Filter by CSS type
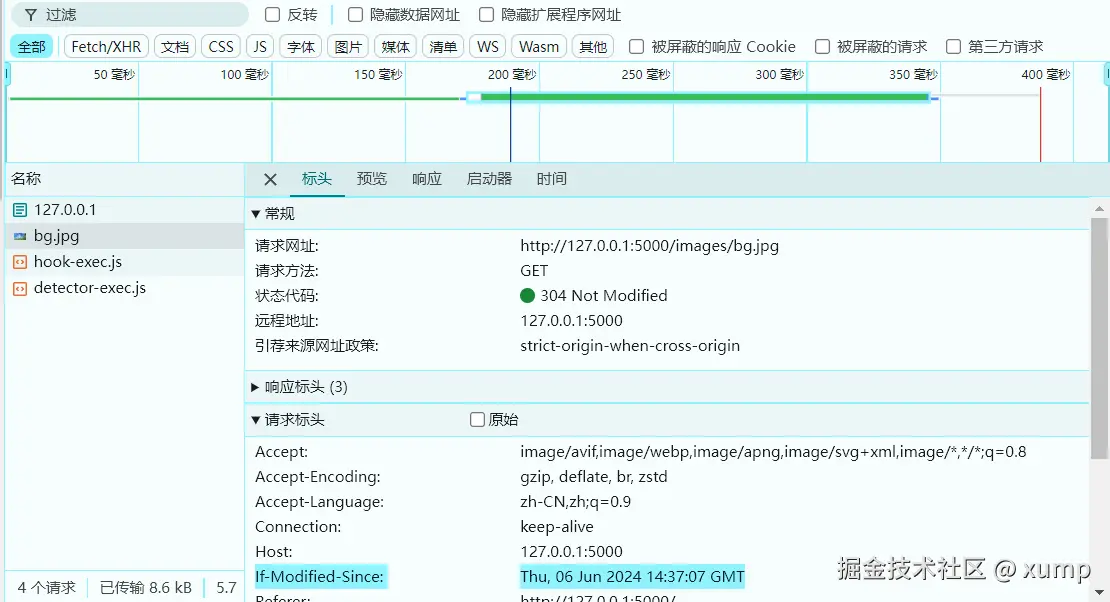 (221, 47)
